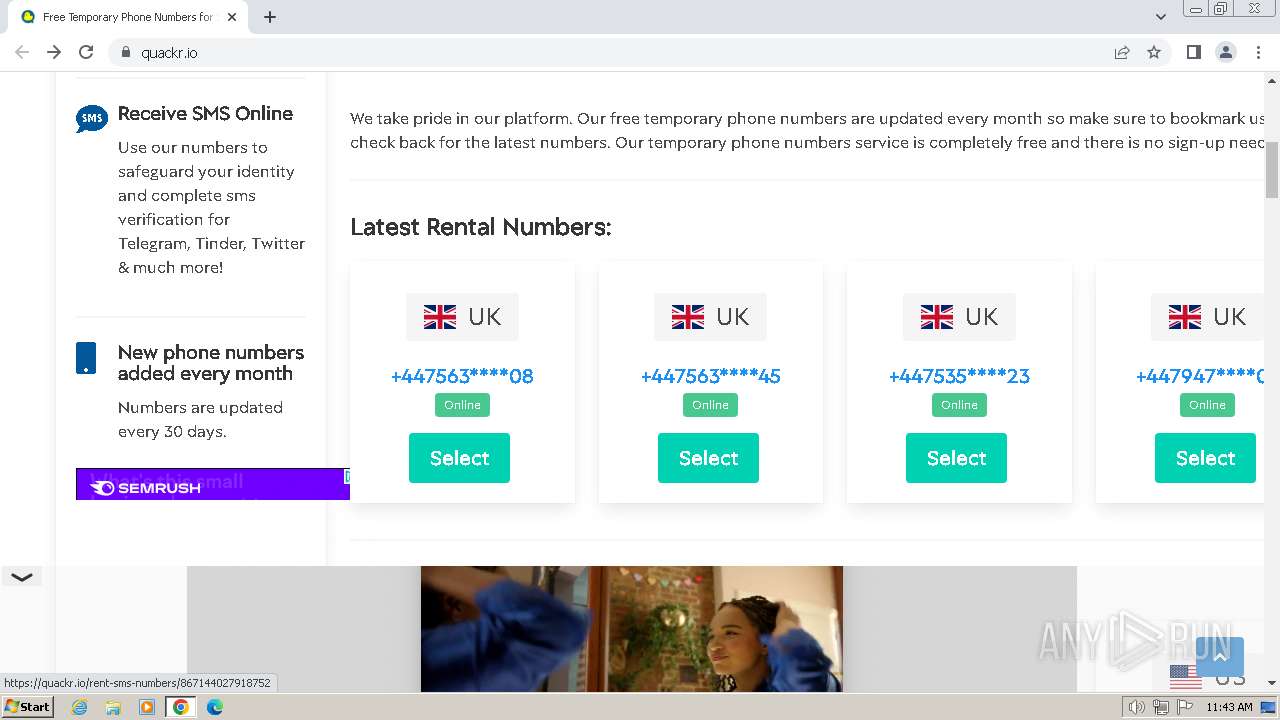Viewport: 1280px width, 720px height.
Task: Expand the tab search chevron
Action: point(1161,17)
